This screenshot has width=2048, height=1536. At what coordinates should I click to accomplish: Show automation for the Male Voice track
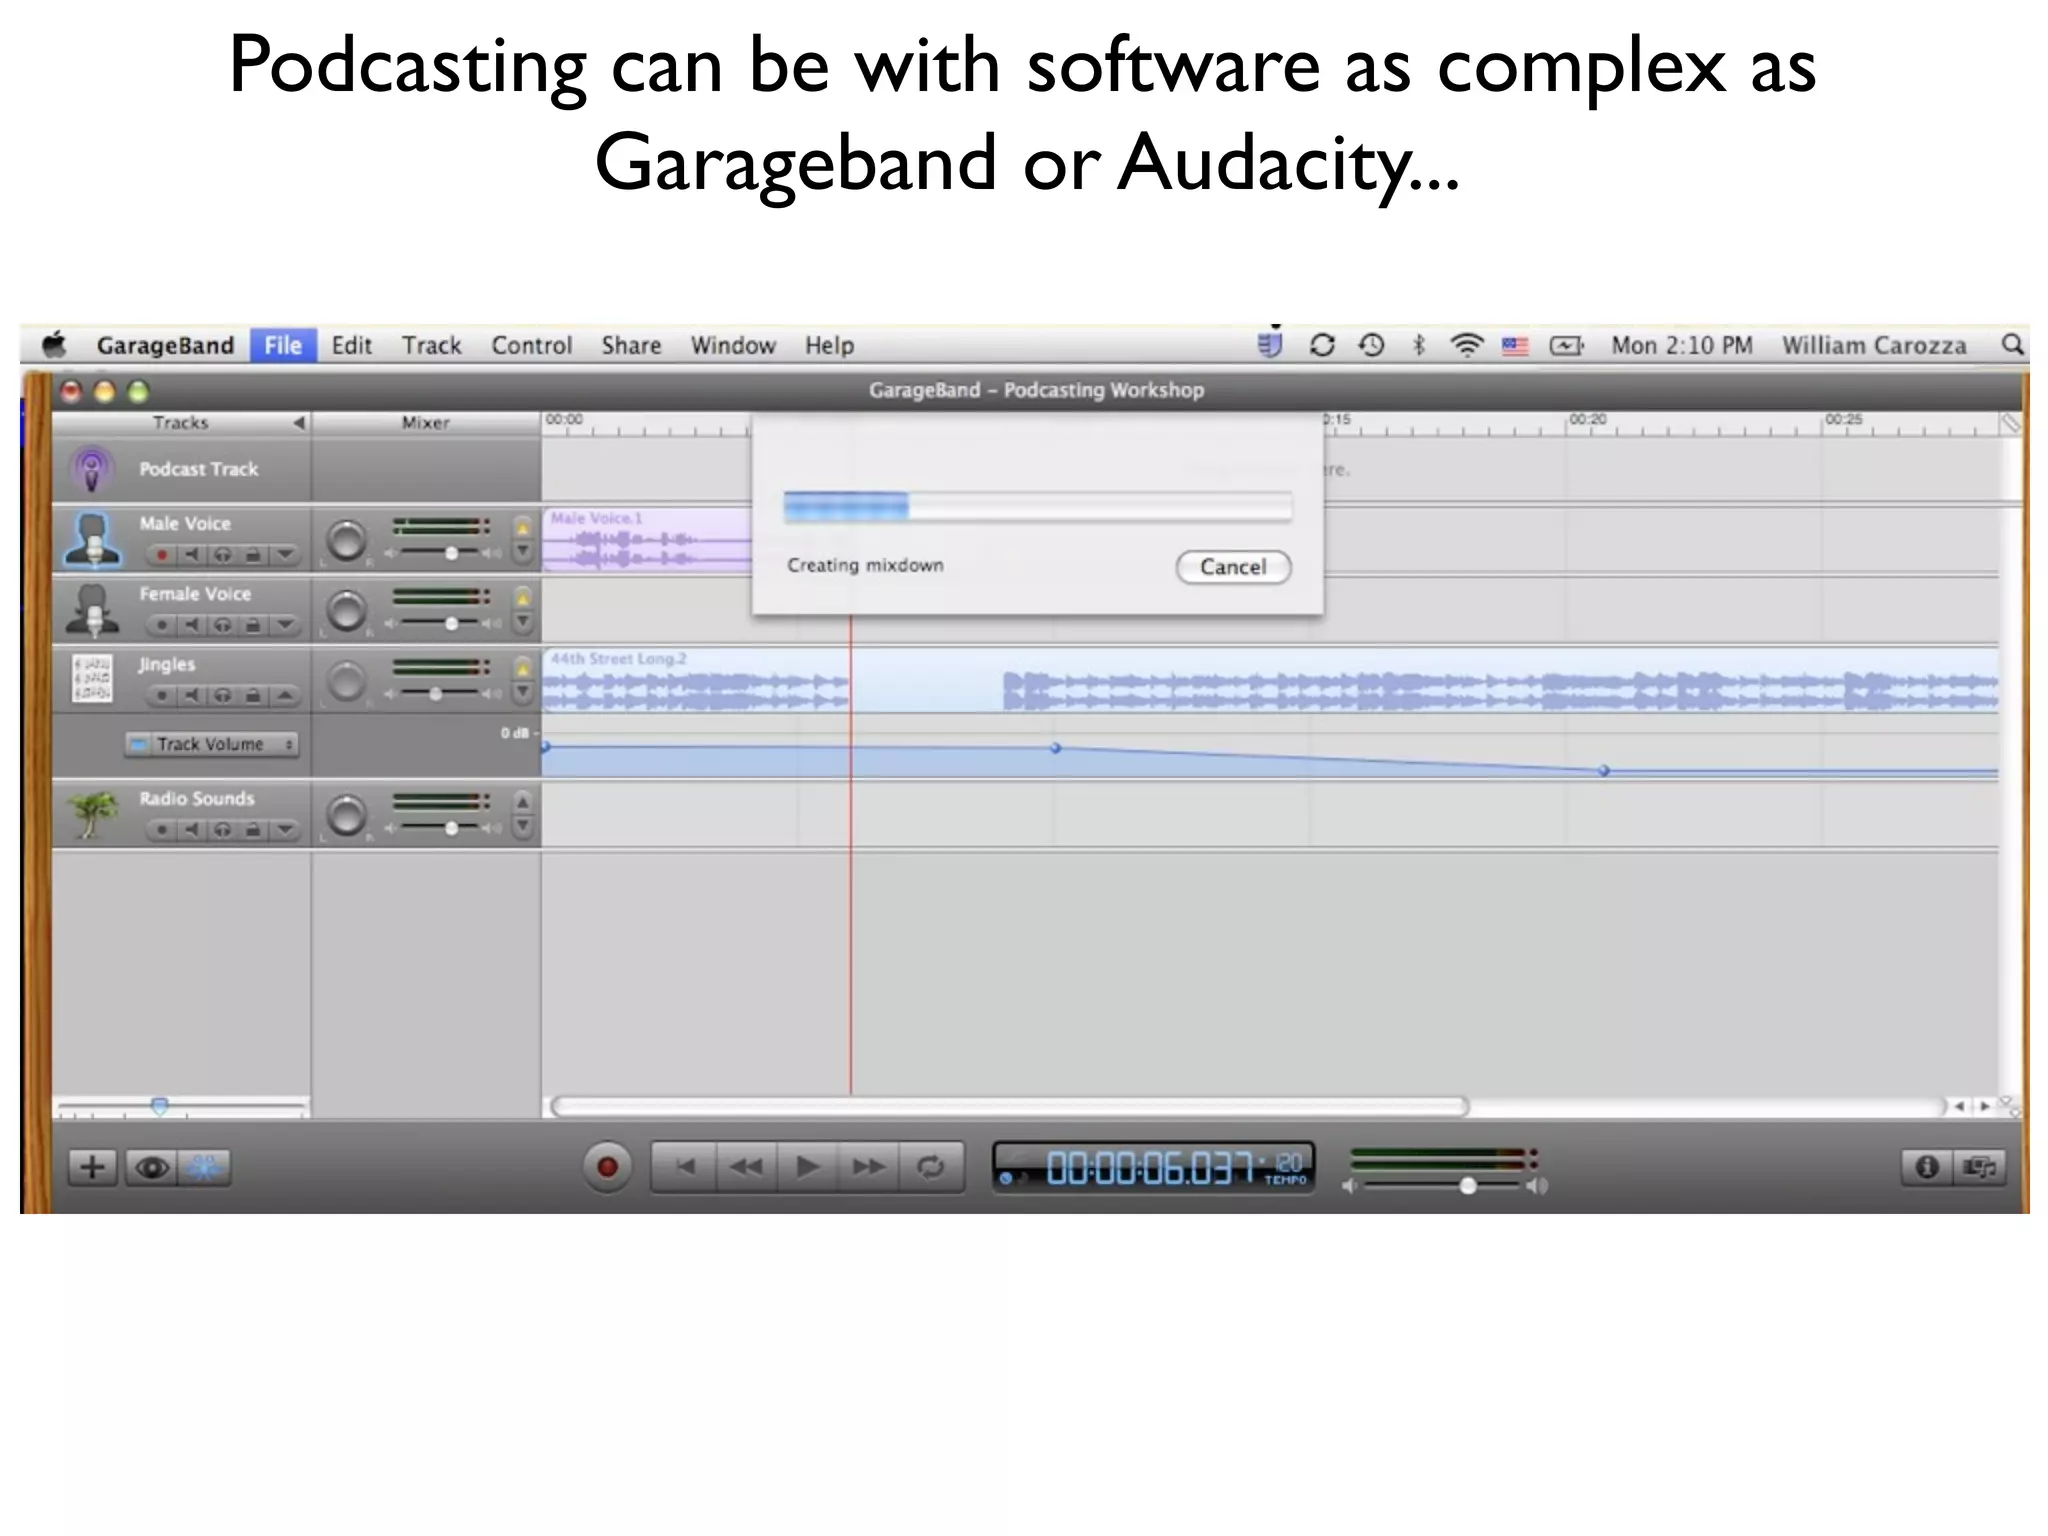click(x=285, y=554)
